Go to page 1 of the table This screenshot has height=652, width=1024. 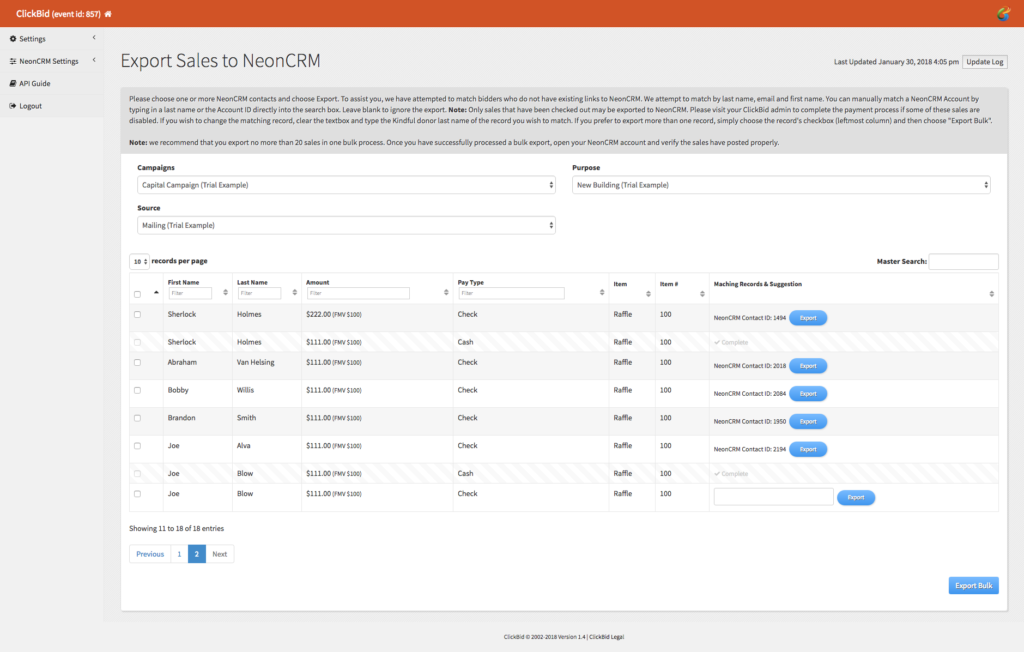[x=179, y=554]
